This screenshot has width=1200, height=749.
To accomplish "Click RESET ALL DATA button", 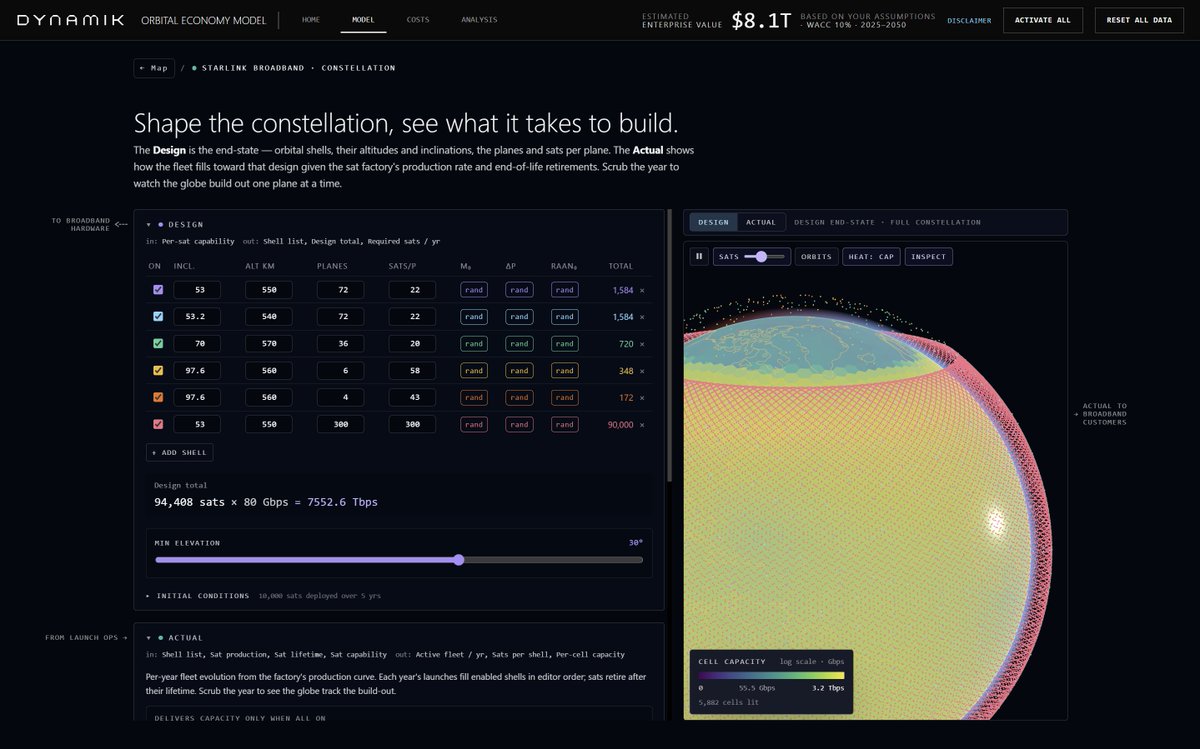I will 1139,20.
